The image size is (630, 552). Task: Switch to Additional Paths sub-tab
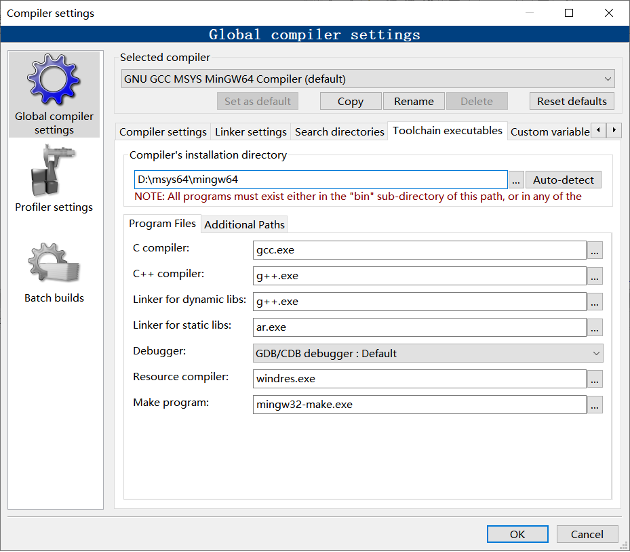pyautogui.click(x=244, y=225)
